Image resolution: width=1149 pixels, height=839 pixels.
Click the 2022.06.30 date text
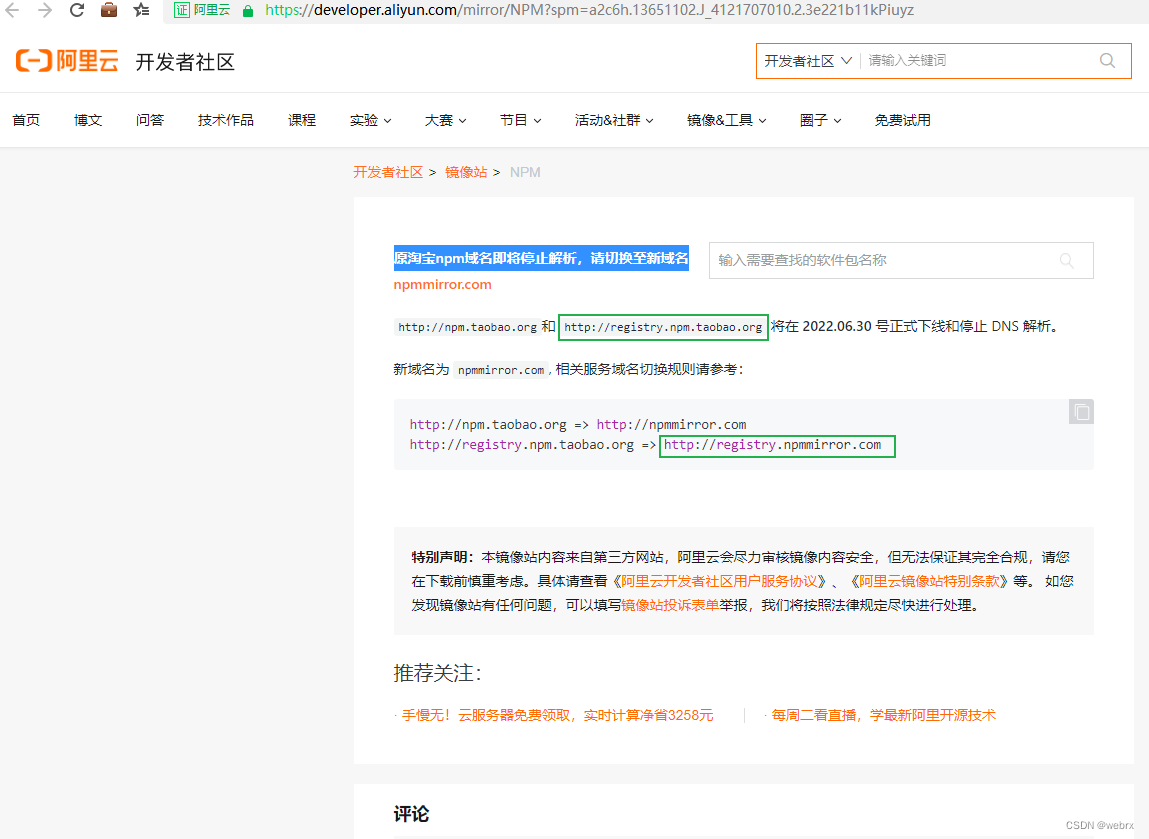(x=837, y=326)
